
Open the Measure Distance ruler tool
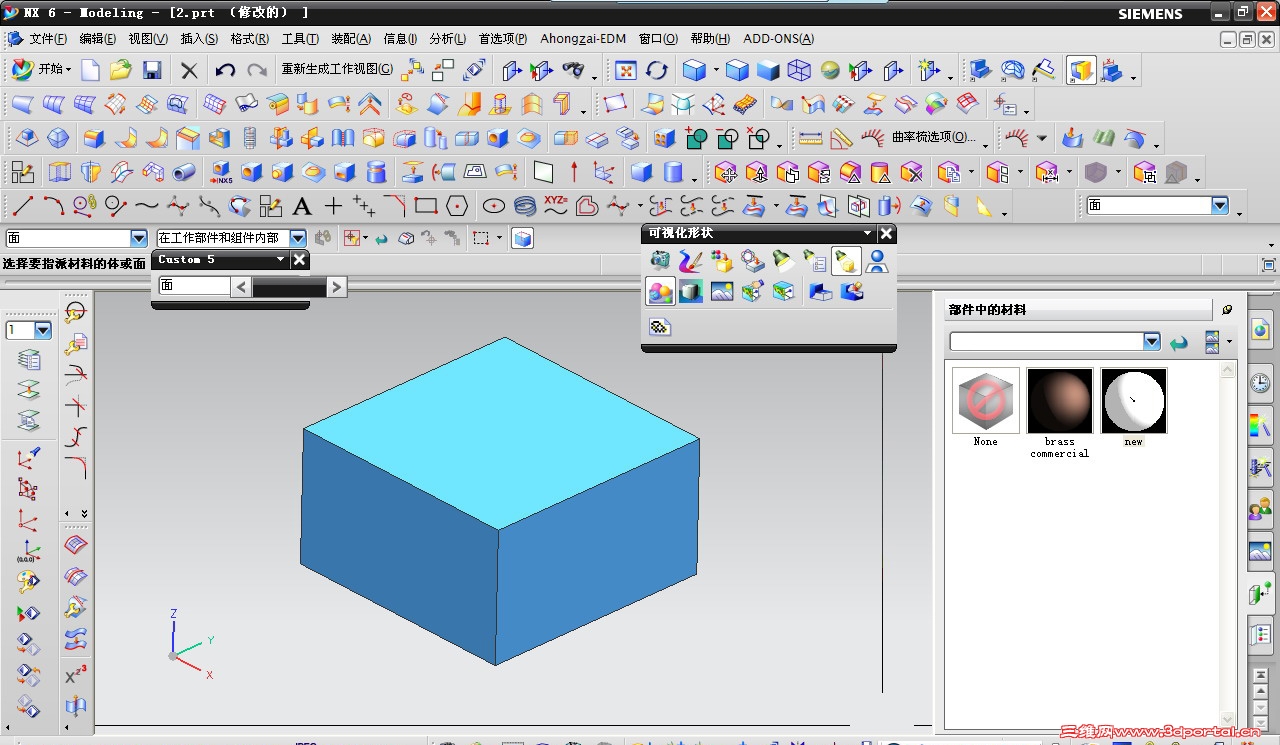(810, 138)
